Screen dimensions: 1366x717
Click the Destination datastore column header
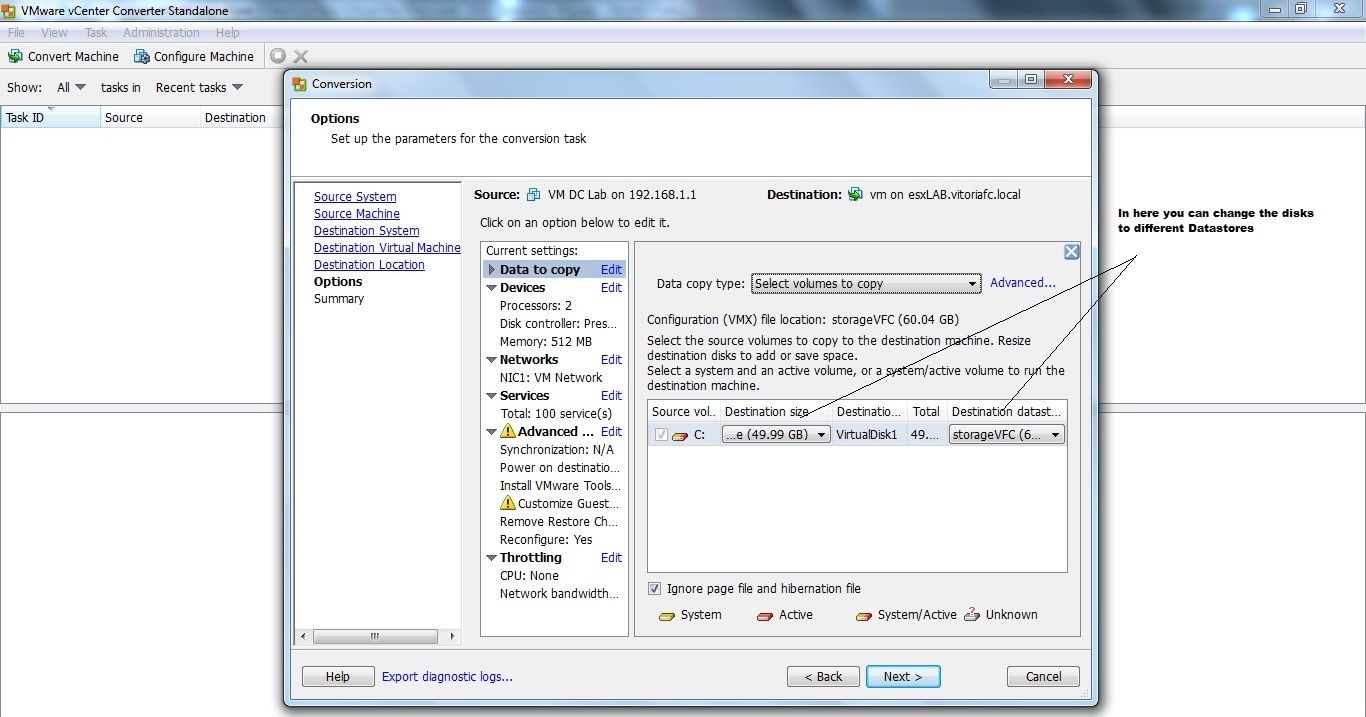click(x=1007, y=411)
